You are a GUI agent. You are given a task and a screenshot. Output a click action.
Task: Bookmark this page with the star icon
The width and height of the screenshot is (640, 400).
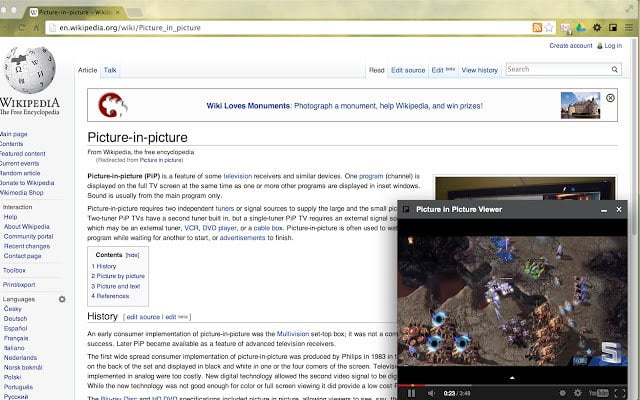click(x=551, y=28)
